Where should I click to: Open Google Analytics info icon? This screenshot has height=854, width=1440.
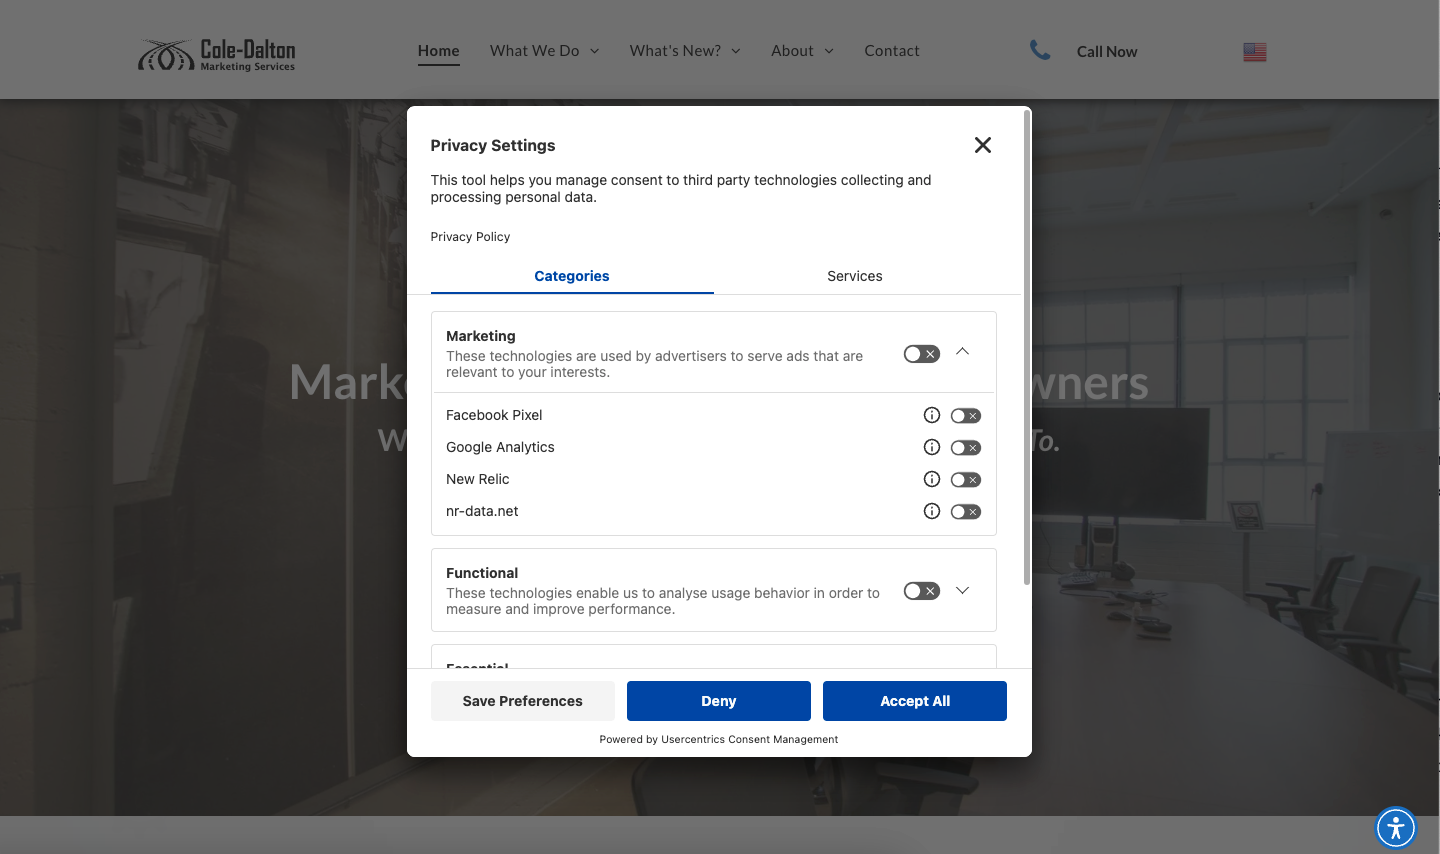932,447
